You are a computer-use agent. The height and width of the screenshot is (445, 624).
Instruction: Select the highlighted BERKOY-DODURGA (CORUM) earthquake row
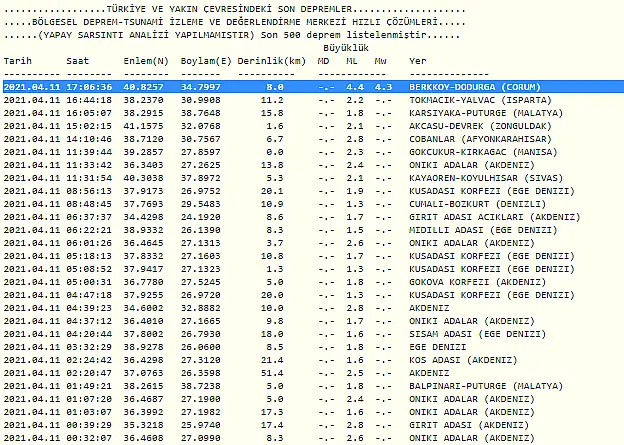click(465, 88)
